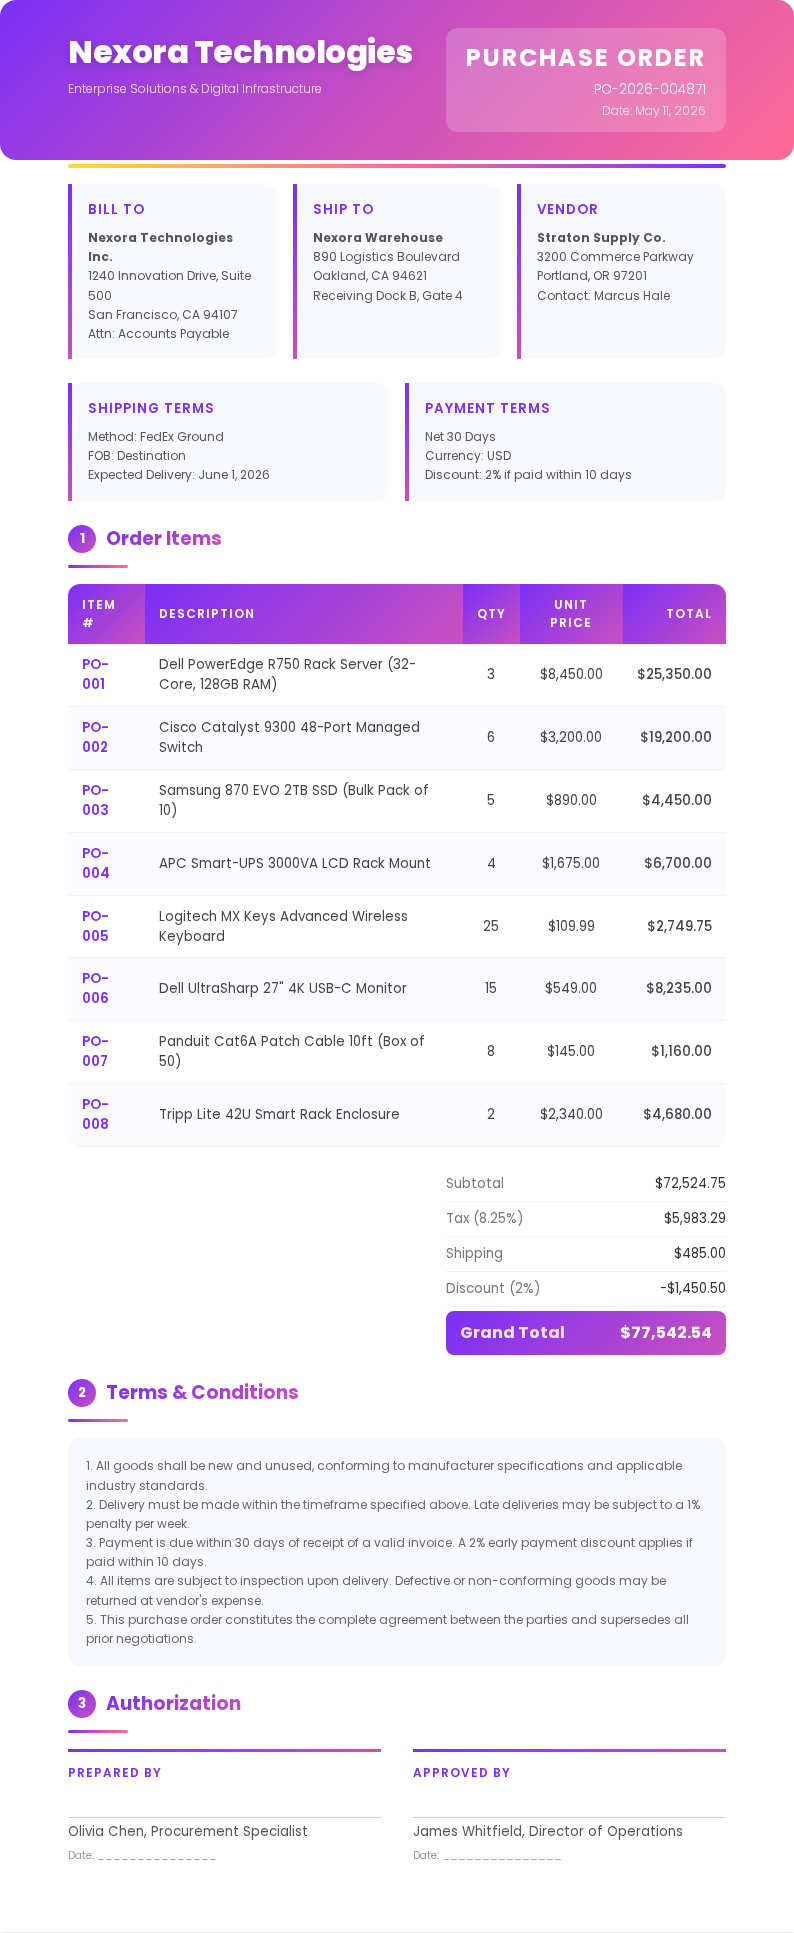Click the section 1 number badge
This screenshot has width=794, height=1933.
pos(82,539)
